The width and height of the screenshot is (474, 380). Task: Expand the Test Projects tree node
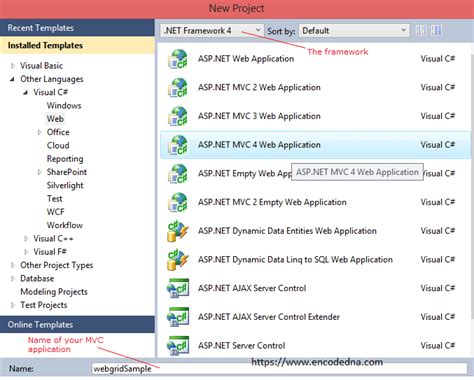click(x=13, y=305)
